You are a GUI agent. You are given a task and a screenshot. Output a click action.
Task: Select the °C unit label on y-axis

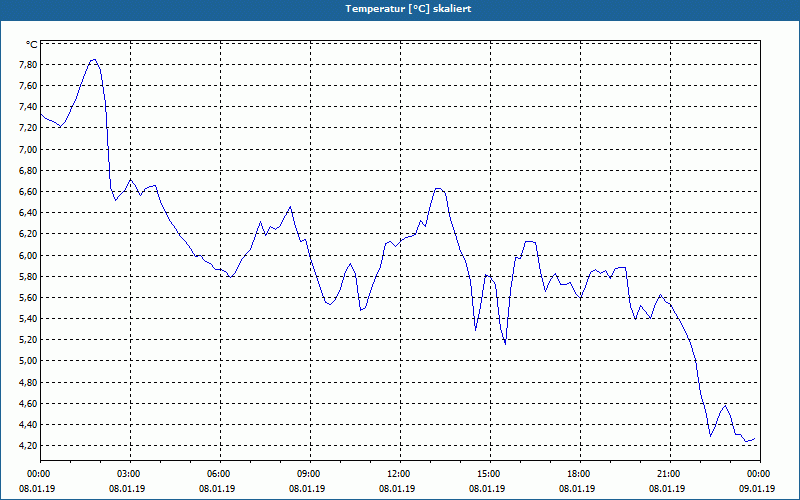tap(32, 45)
